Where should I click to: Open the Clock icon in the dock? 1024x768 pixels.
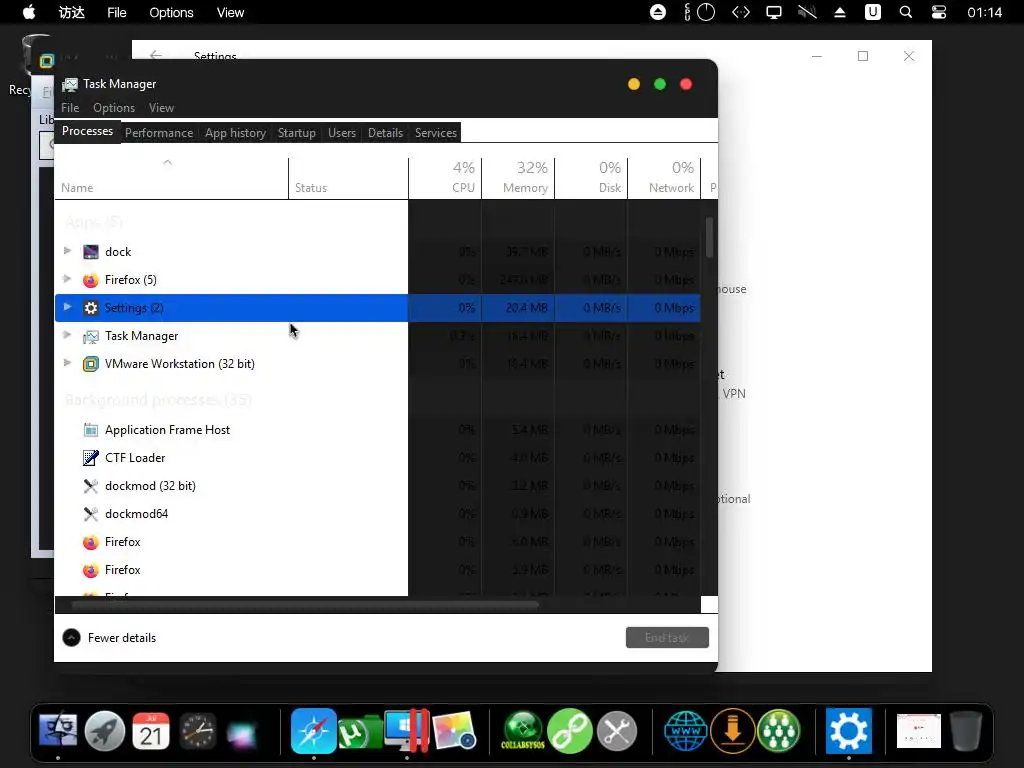click(x=197, y=731)
